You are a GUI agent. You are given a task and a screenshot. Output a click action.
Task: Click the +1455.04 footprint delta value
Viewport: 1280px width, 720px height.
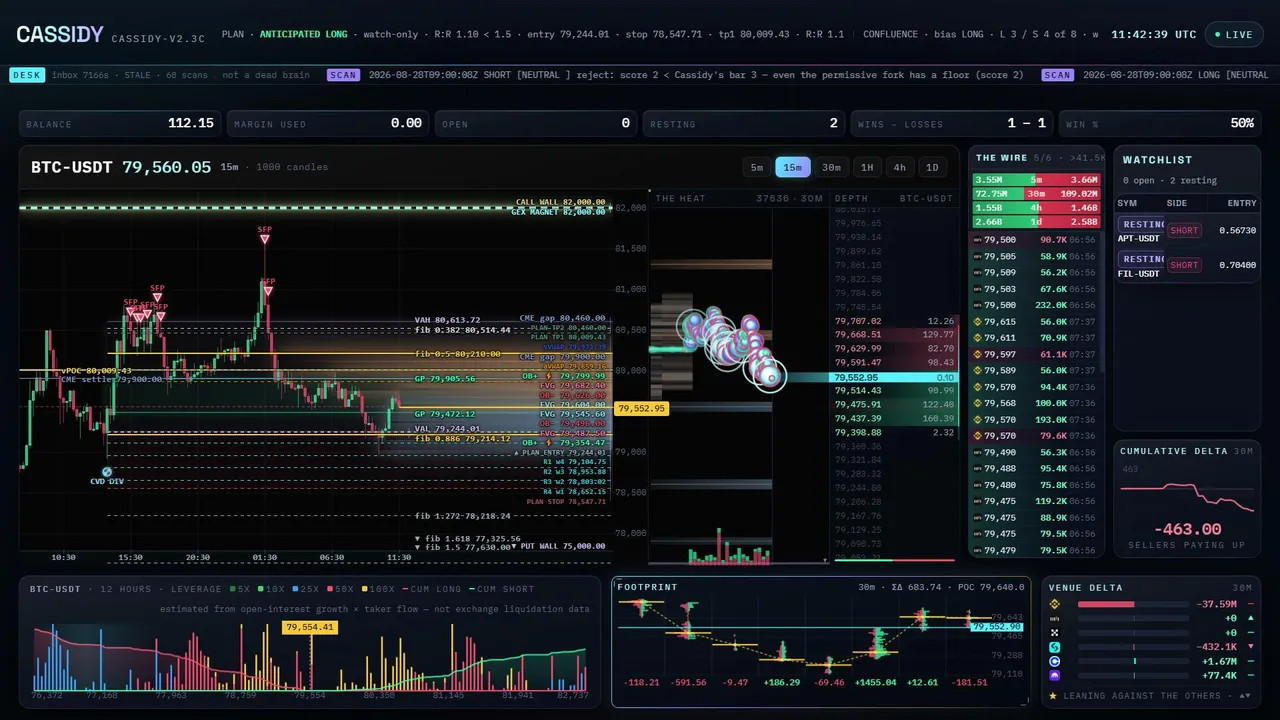click(876, 682)
